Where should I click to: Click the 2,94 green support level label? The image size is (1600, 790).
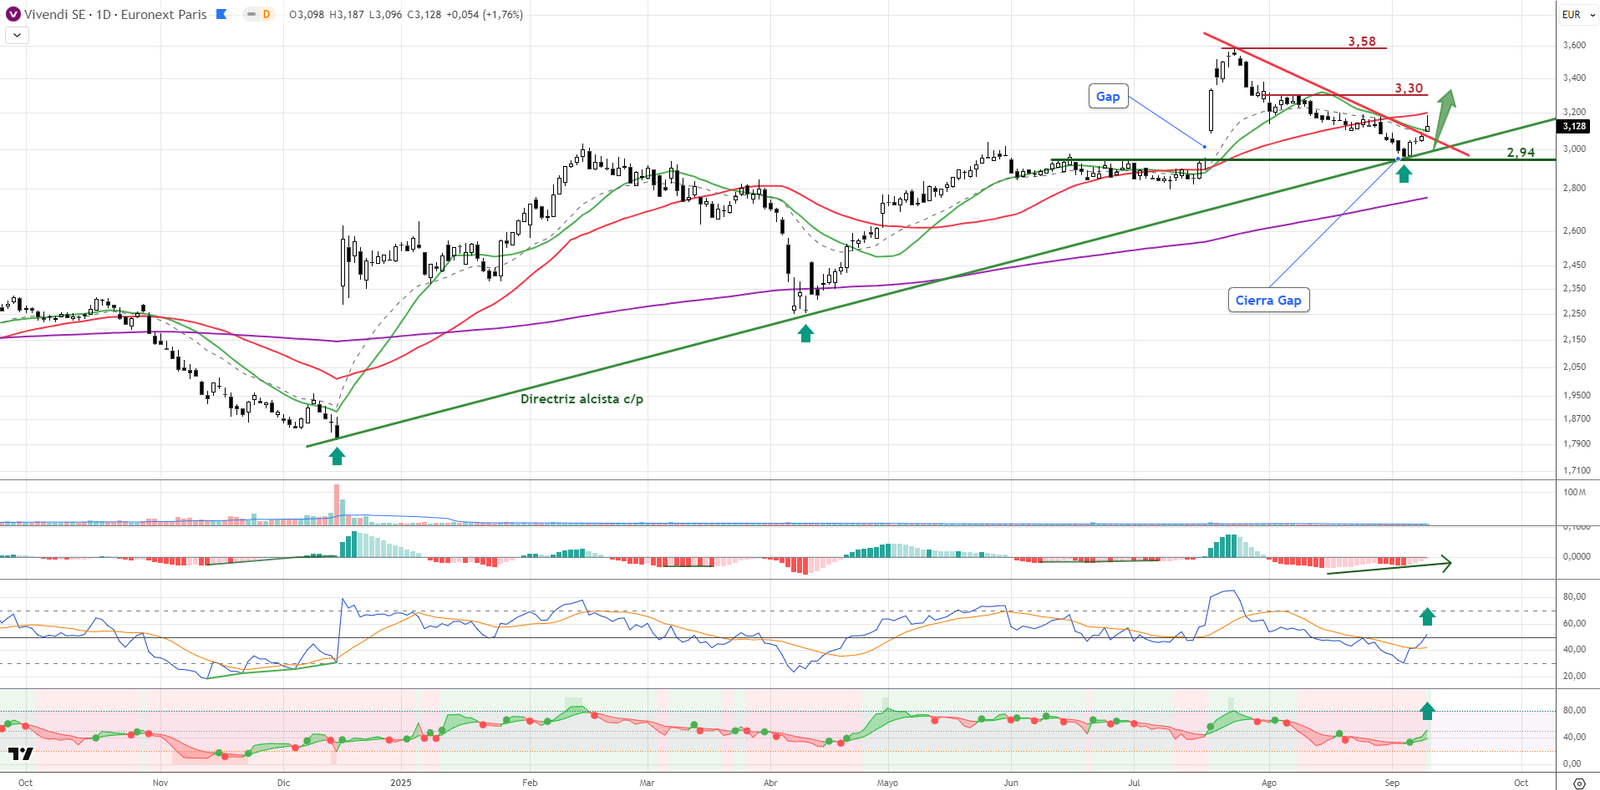tap(1520, 153)
